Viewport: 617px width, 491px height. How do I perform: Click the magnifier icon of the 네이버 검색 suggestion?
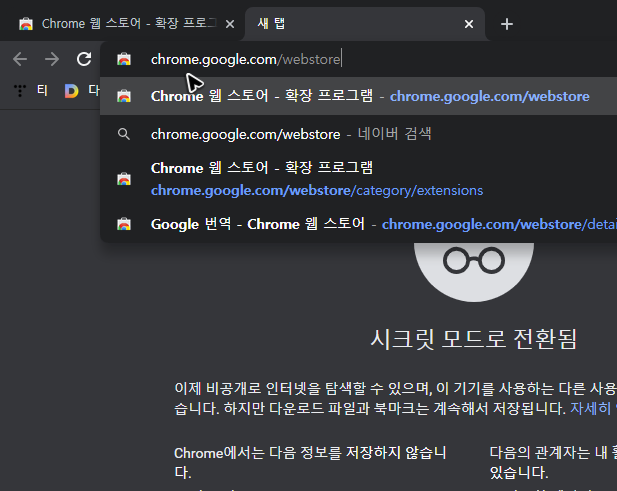124,134
